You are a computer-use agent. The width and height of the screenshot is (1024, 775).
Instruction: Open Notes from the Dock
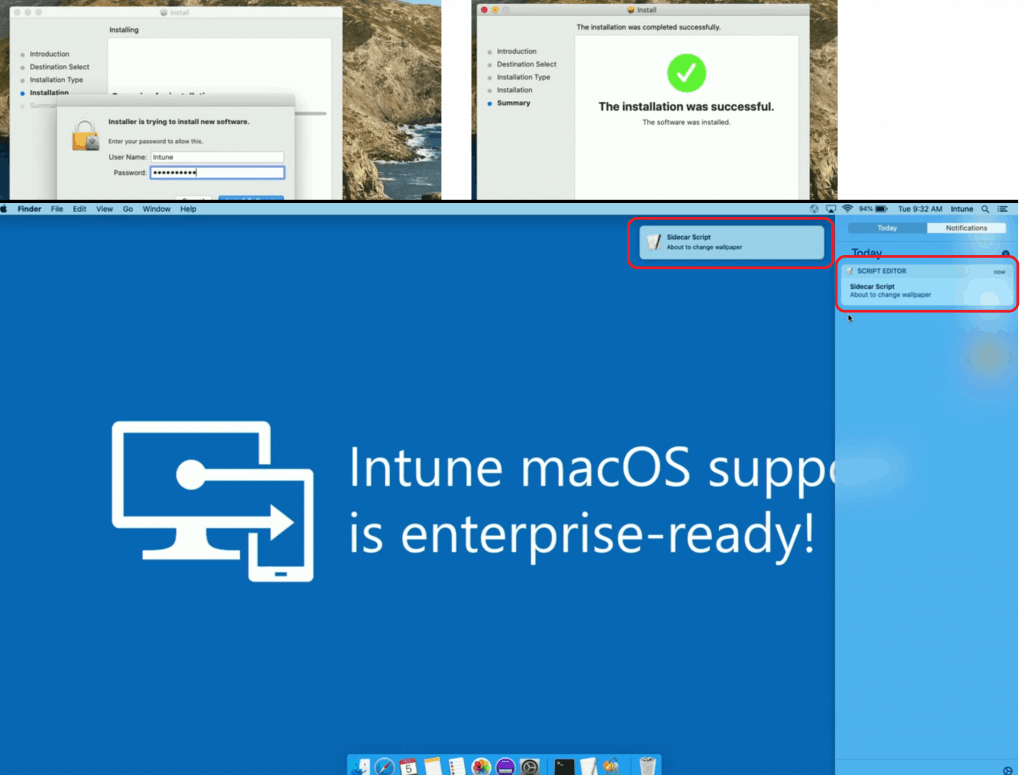[x=433, y=767]
